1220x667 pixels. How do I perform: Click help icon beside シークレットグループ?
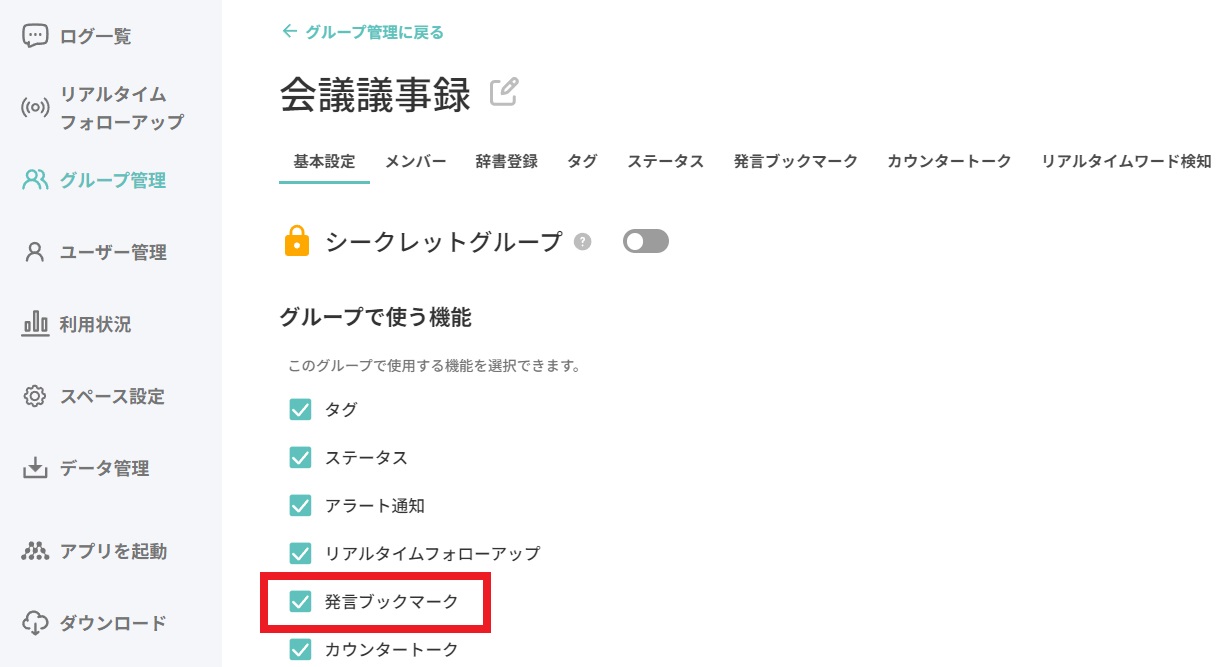[583, 242]
